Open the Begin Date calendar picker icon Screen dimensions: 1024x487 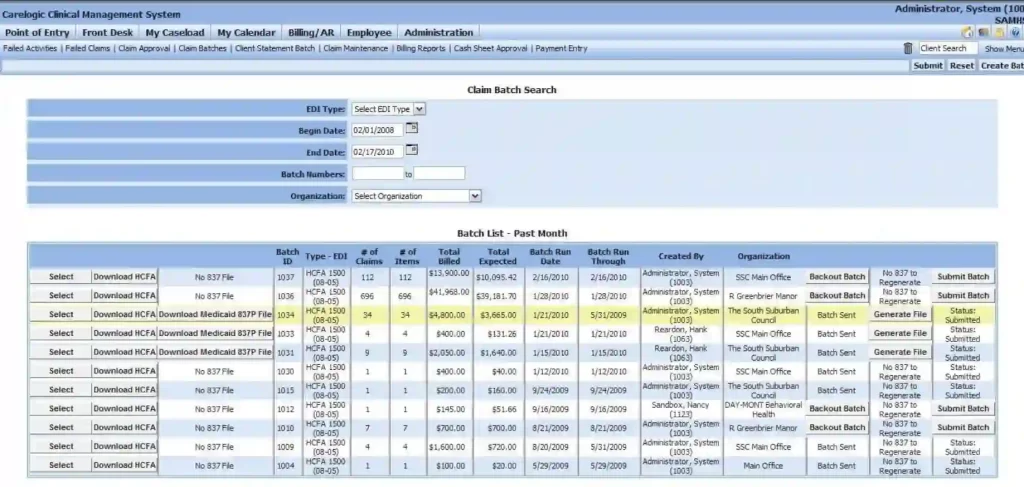pyautogui.click(x=411, y=128)
